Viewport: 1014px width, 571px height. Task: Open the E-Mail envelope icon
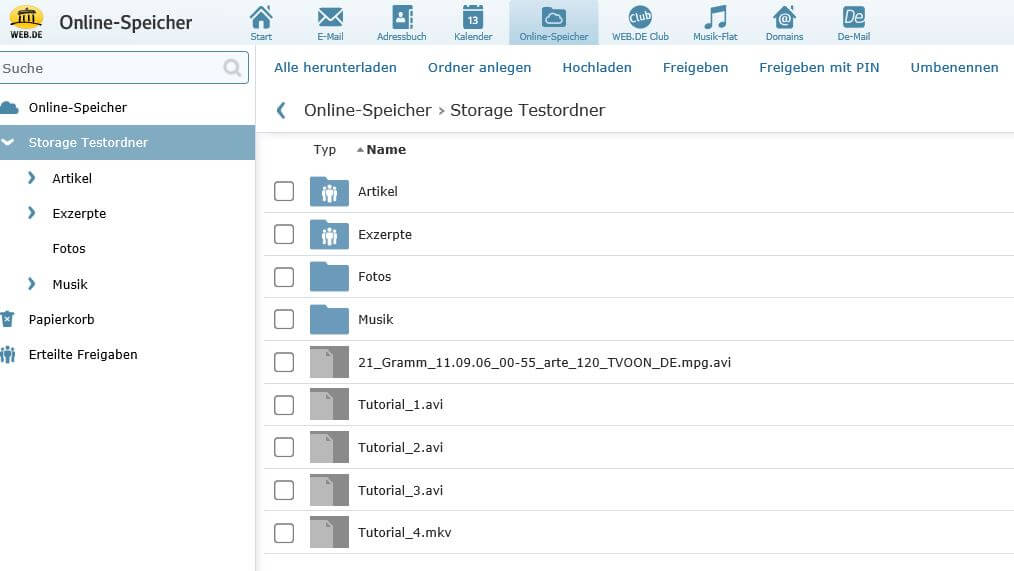(x=330, y=17)
